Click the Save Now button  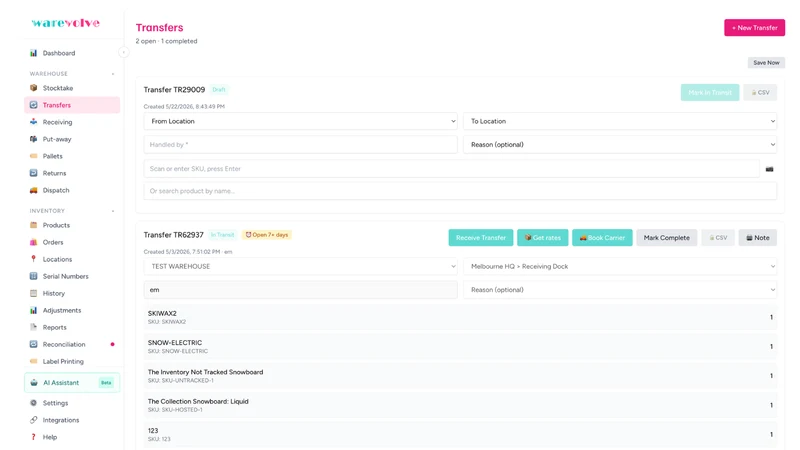click(766, 63)
